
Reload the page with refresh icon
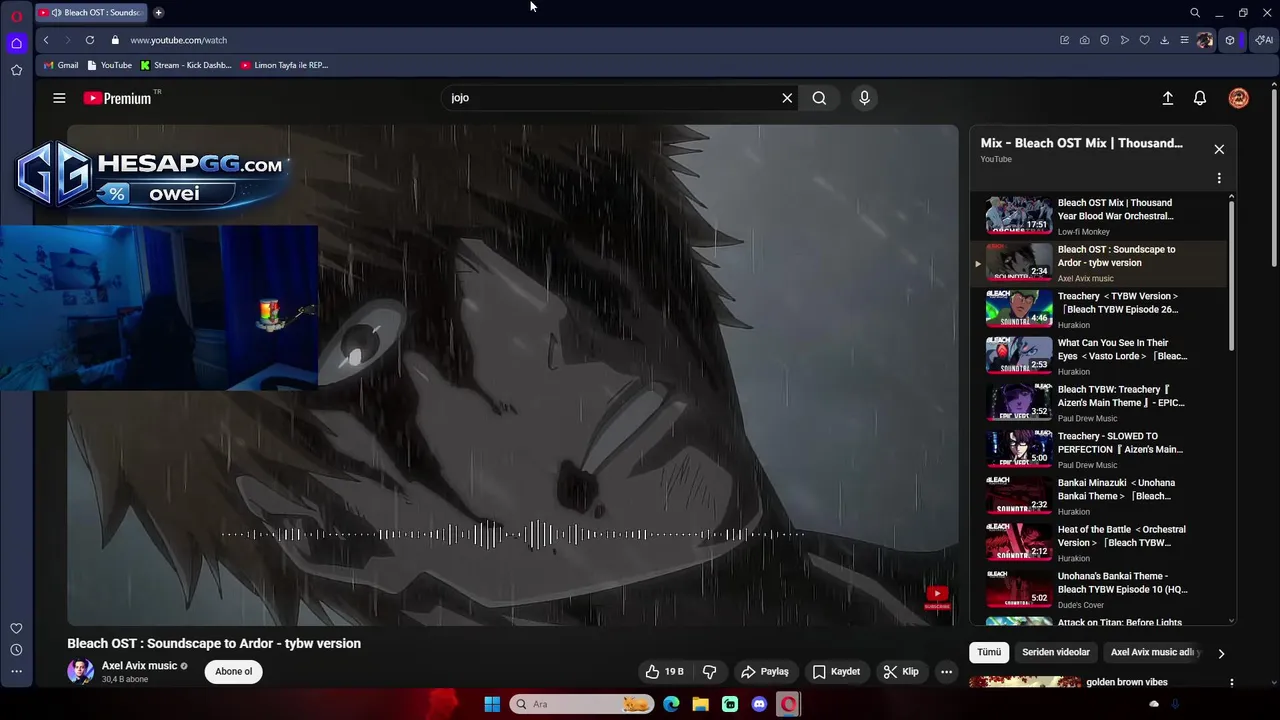pyautogui.click(x=90, y=40)
